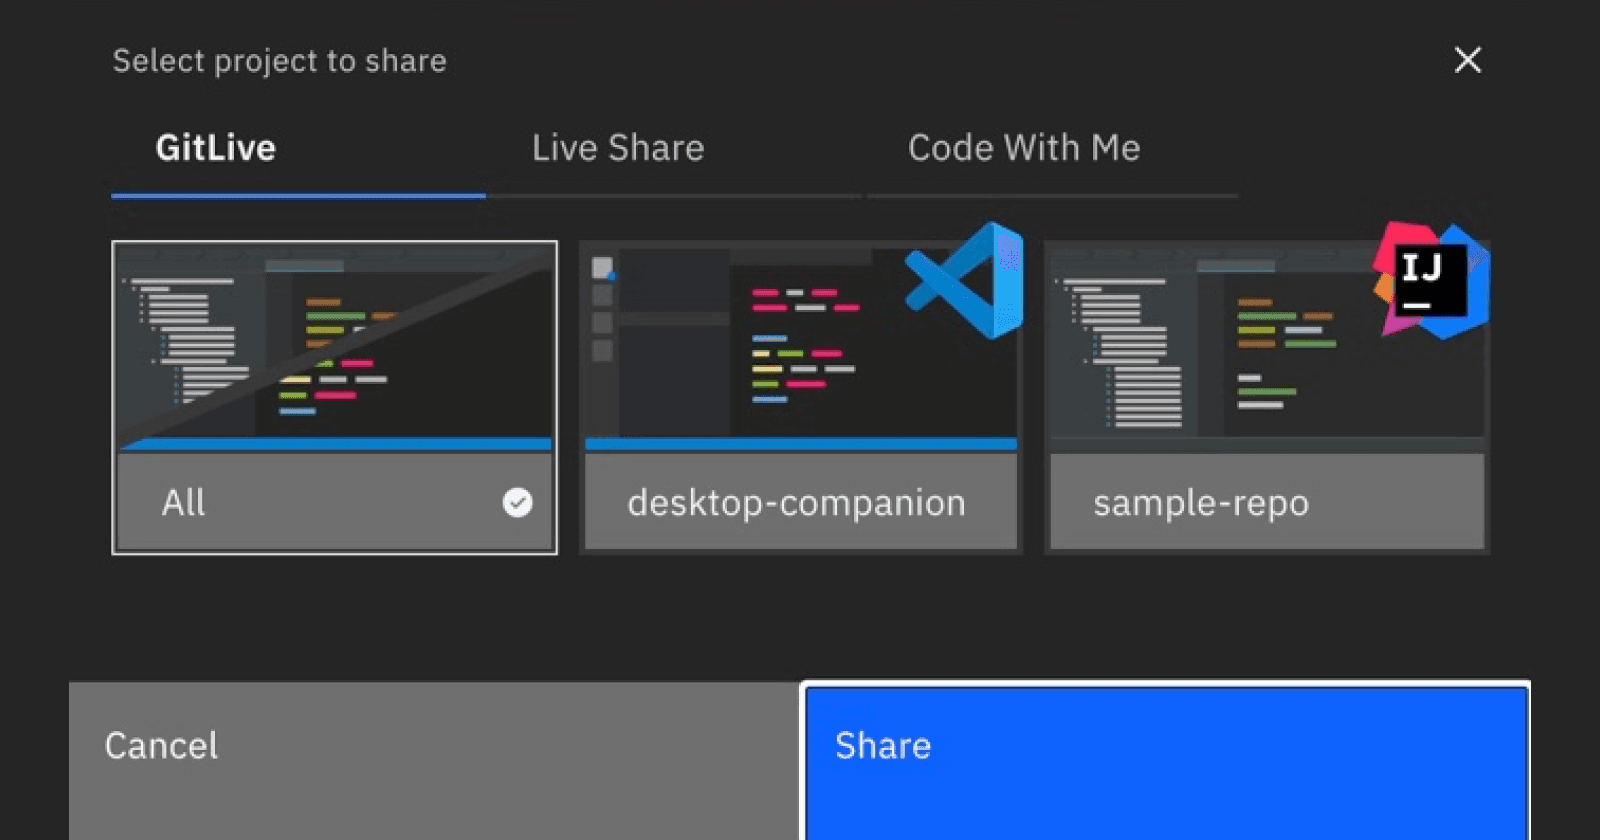The image size is (1600, 840).
Task: Click the blue status bar in desktop-companion preview
Action: click(800, 443)
